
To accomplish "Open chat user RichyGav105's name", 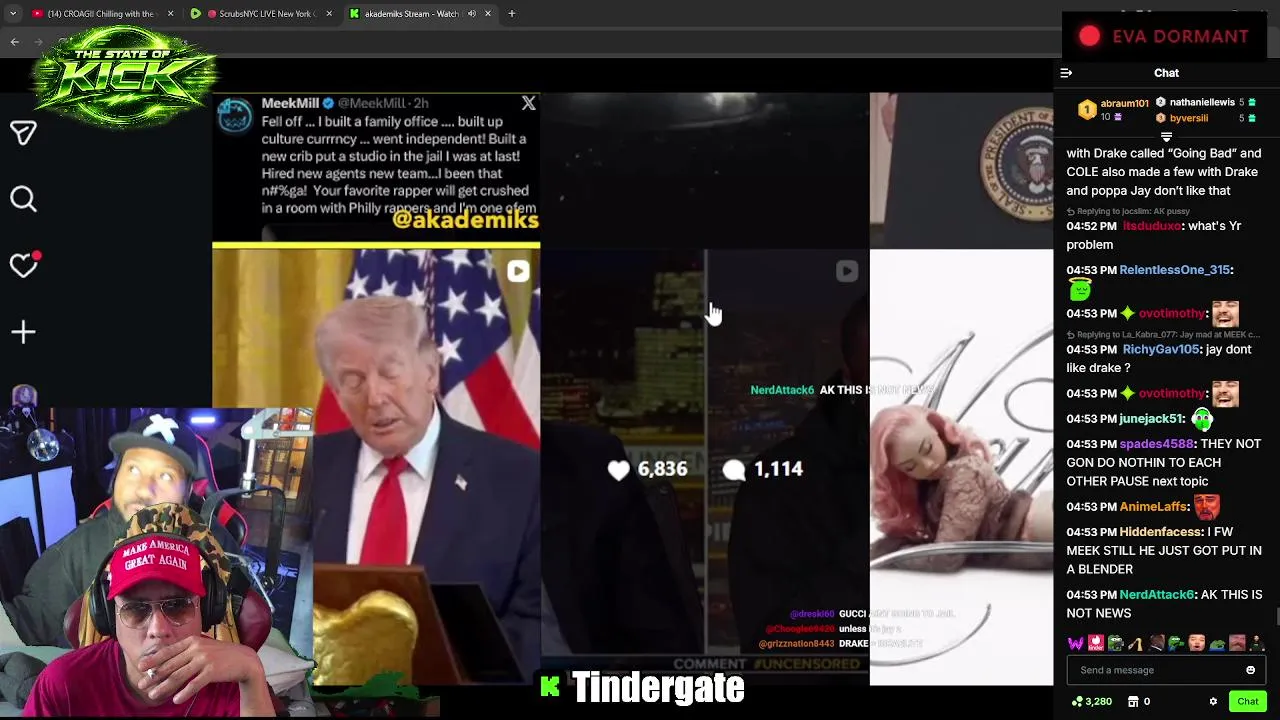I will 1160,350.
